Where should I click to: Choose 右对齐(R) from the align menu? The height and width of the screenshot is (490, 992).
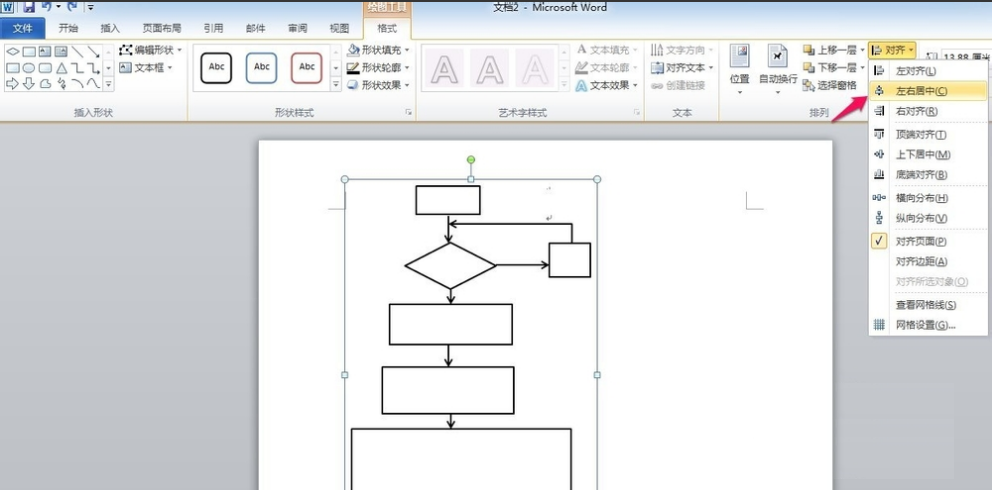tap(928, 111)
